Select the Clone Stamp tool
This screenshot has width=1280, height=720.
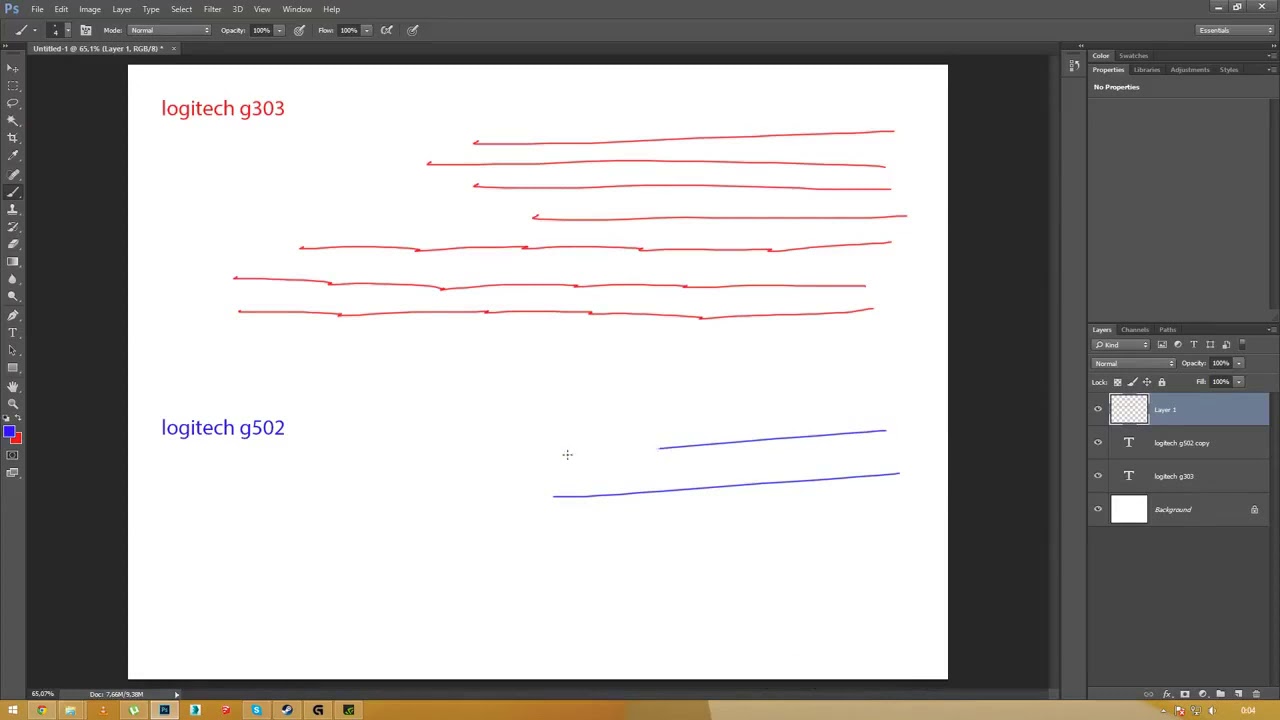[13, 209]
